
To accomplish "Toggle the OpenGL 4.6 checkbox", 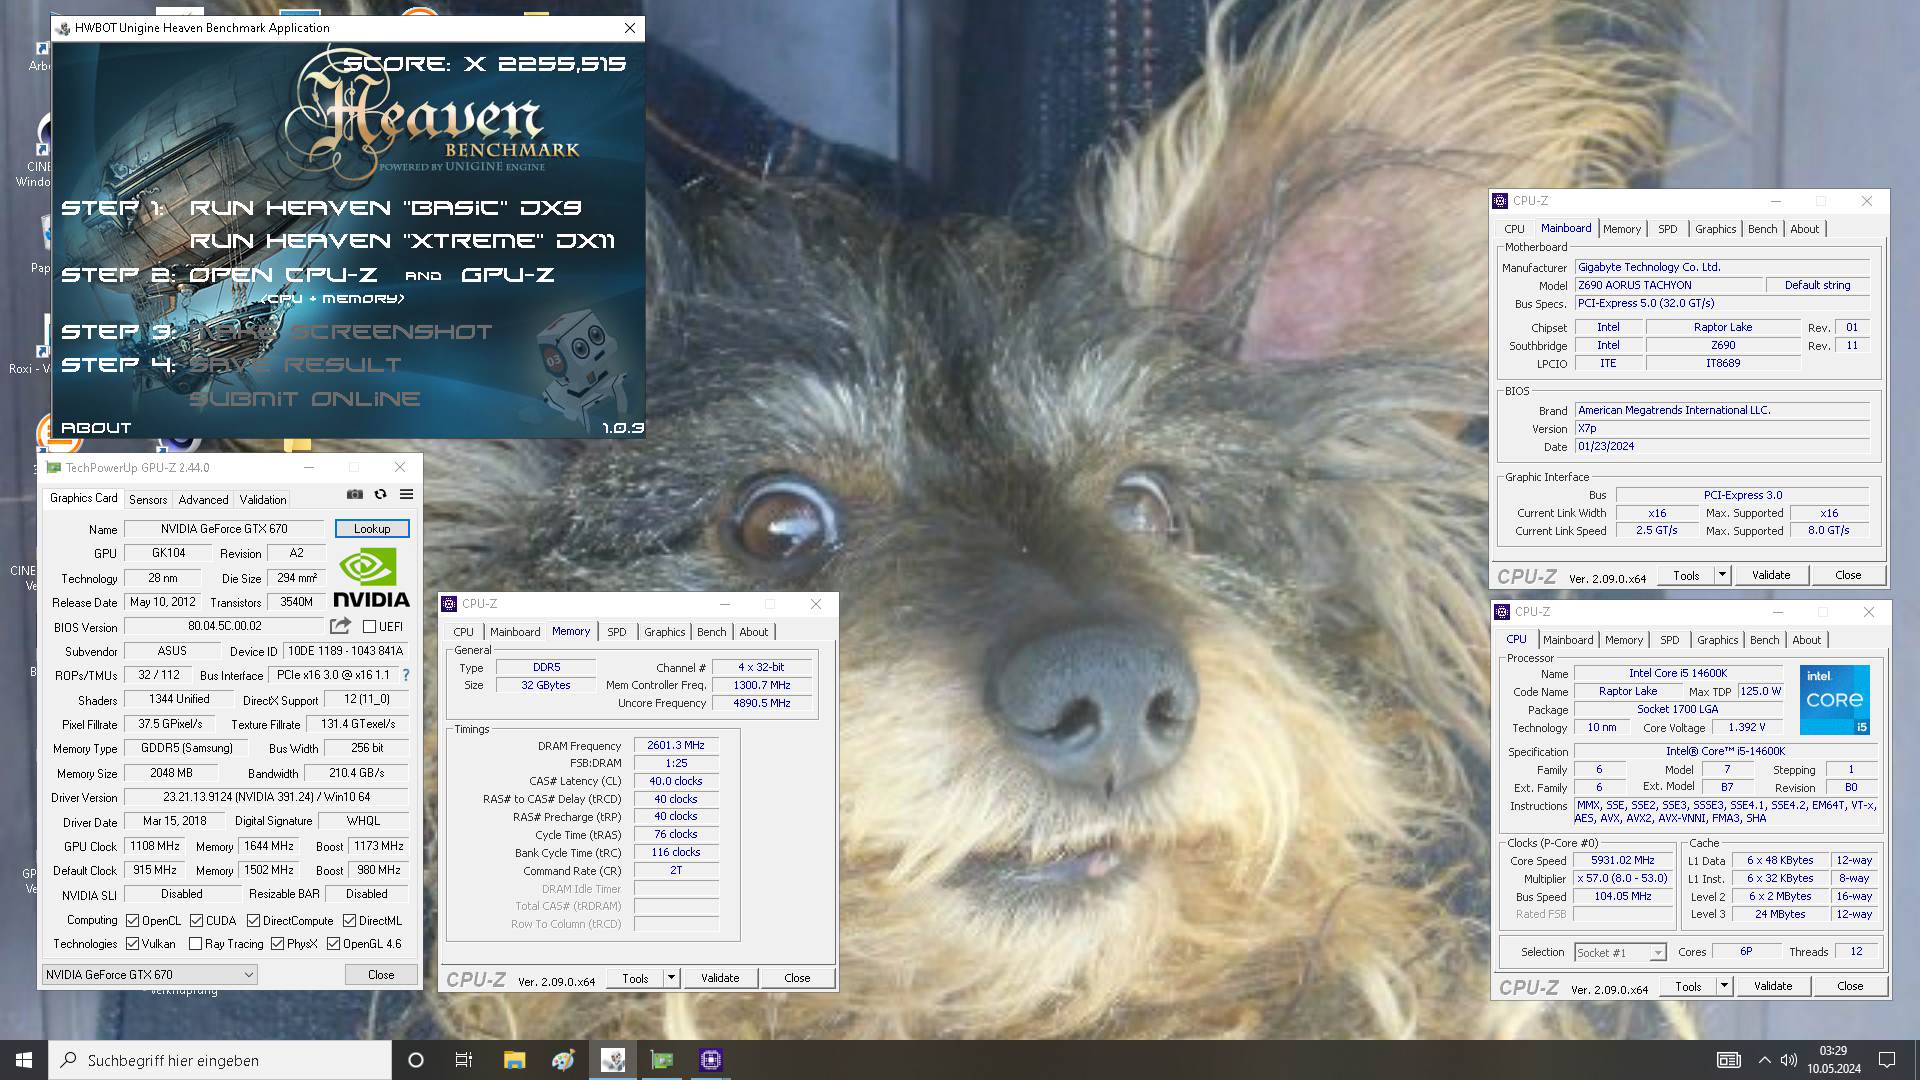I will coord(333,943).
